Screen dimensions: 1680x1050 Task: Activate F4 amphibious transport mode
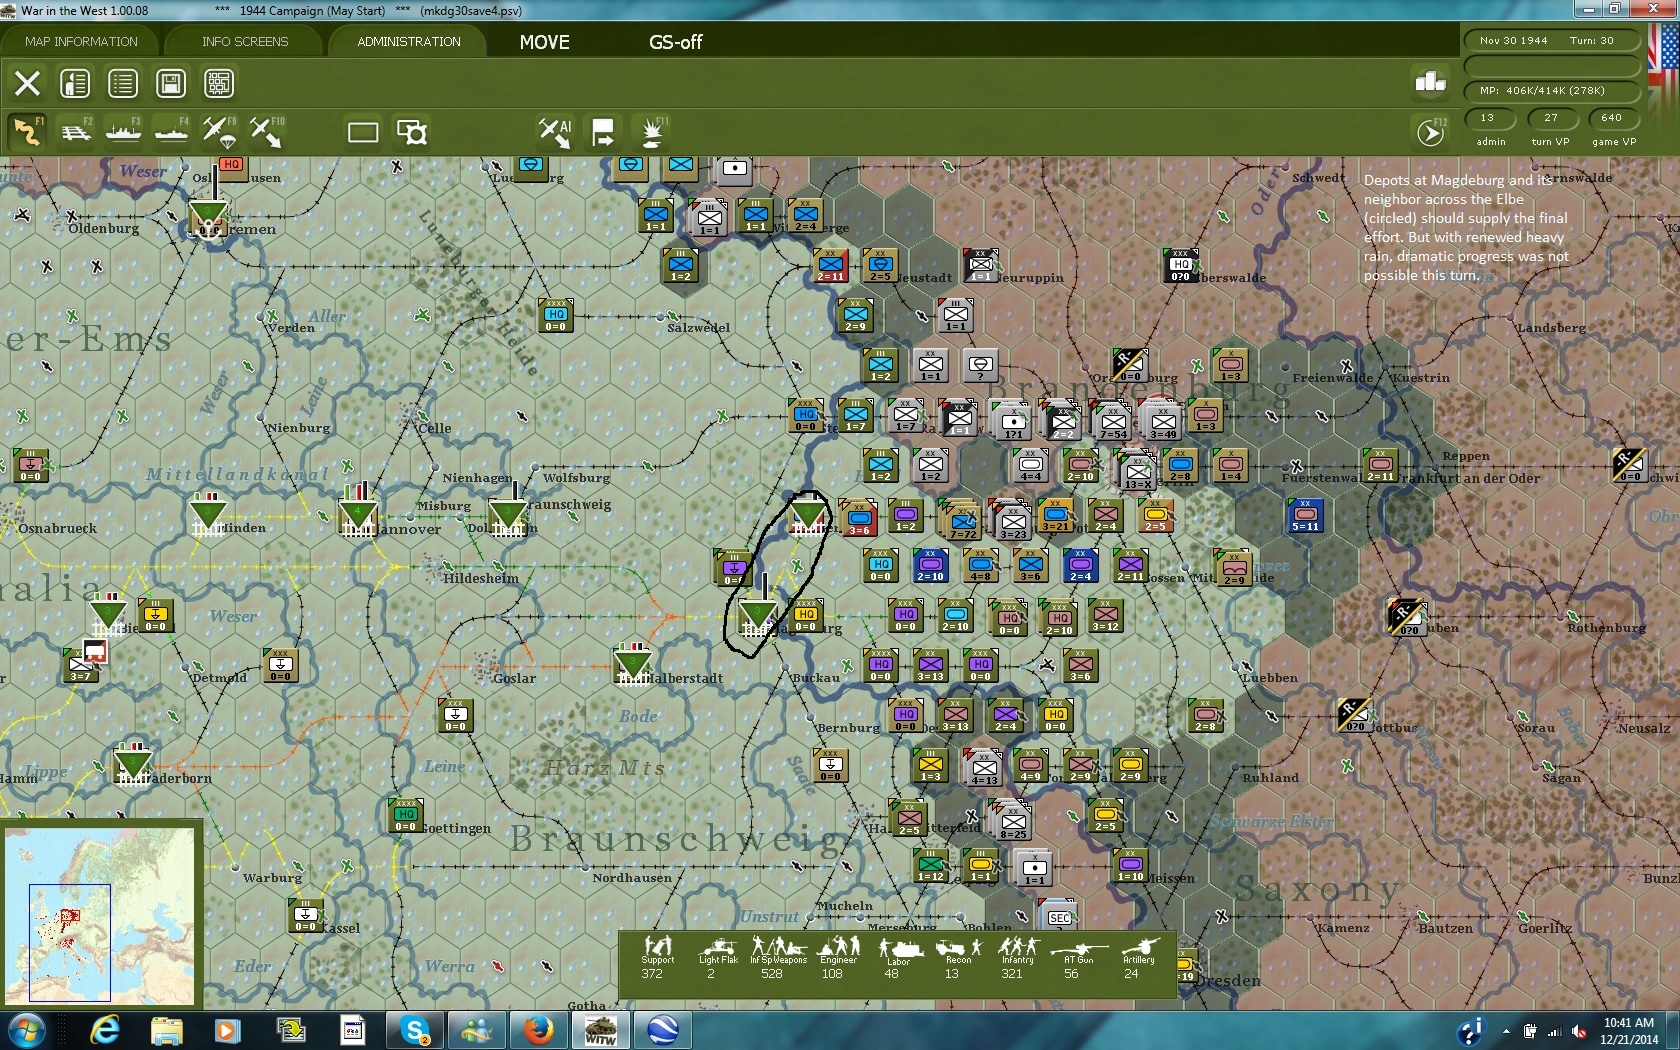(x=171, y=131)
